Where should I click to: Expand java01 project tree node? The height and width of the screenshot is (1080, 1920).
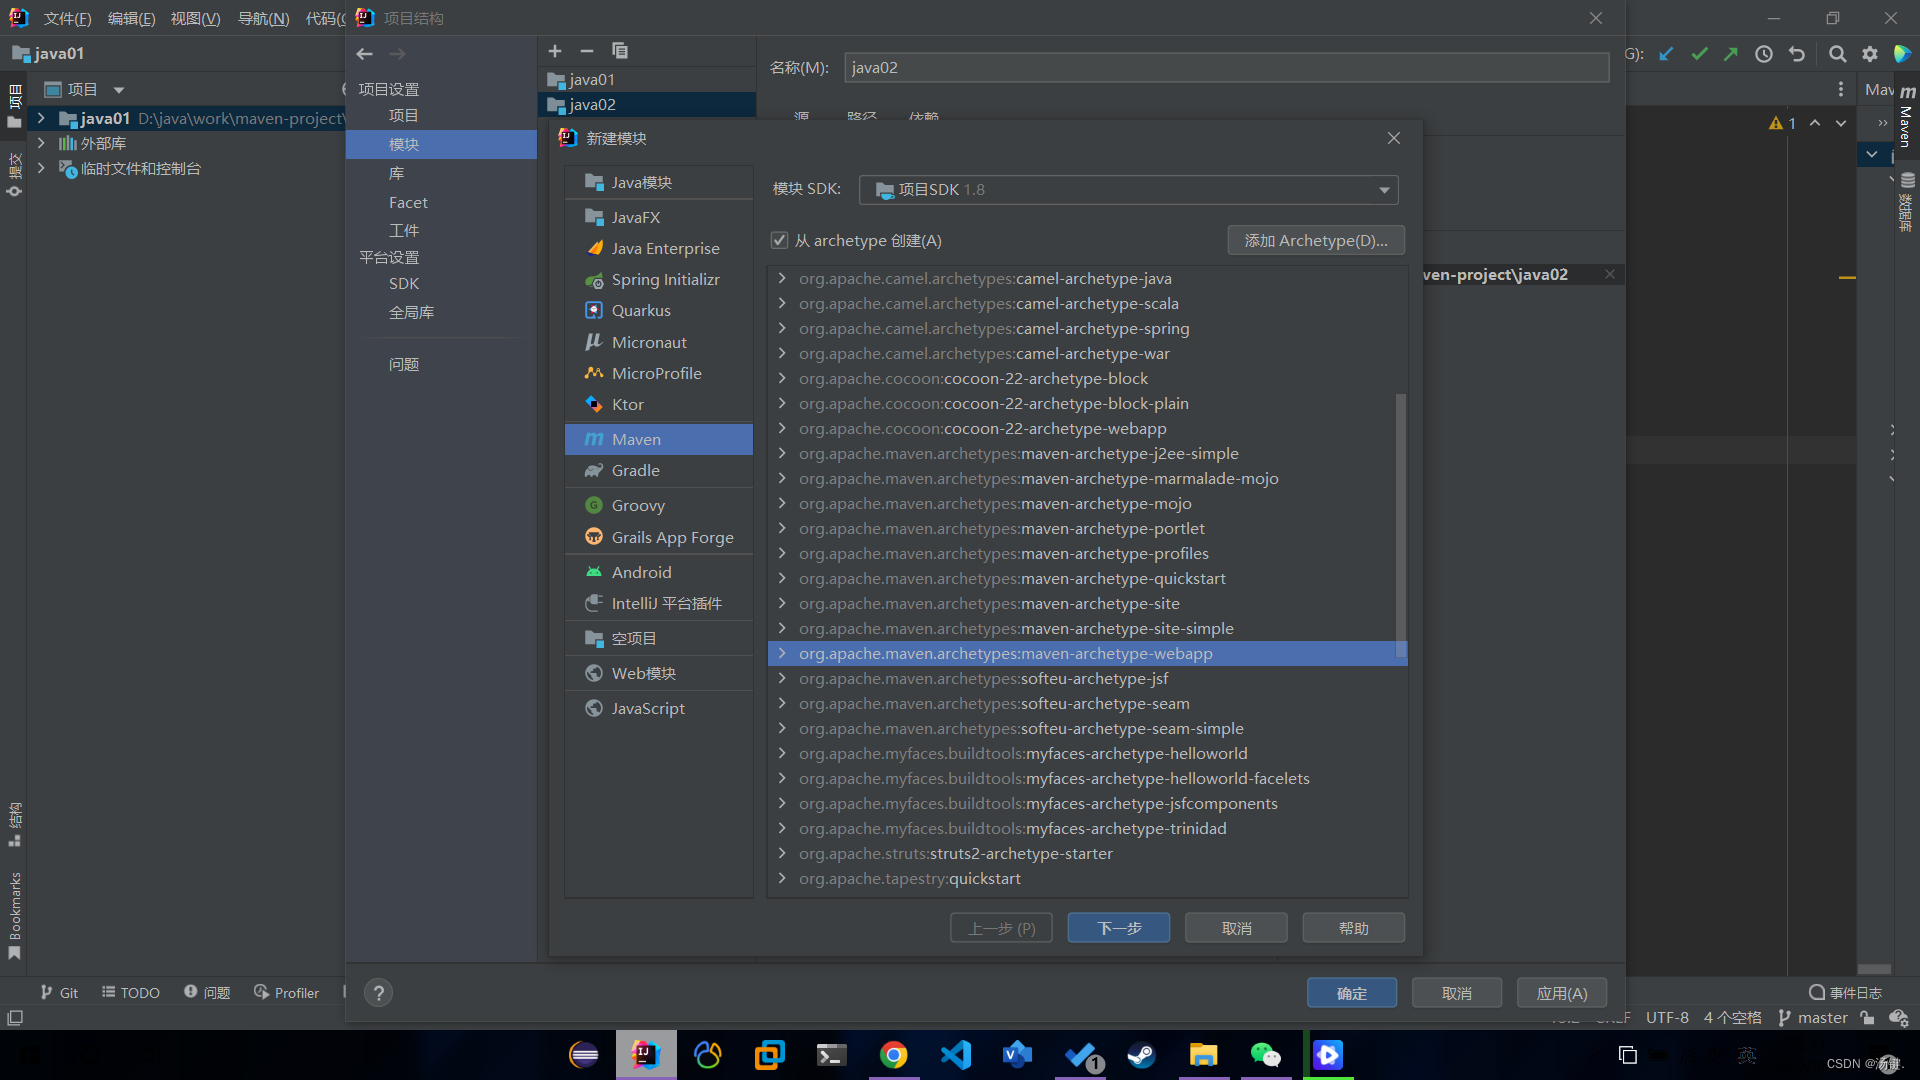click(x=41, y=118)
